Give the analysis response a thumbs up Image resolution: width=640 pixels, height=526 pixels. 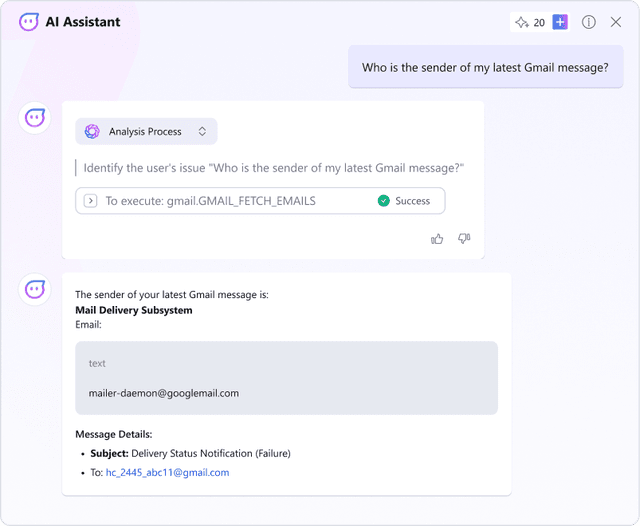click(x=437, y=239)
